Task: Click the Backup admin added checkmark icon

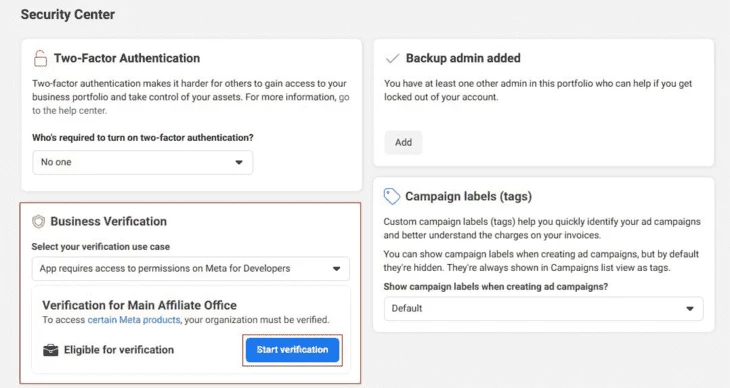Action: coord(392,58)
